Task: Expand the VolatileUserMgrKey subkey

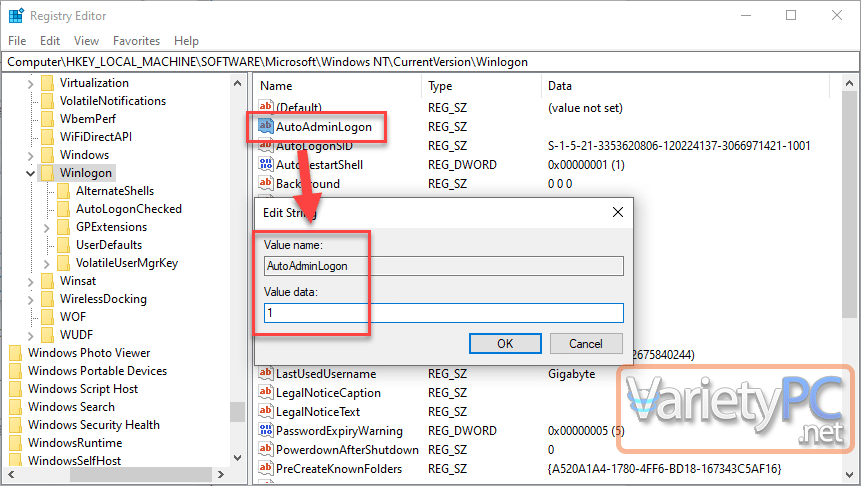Action: click(47, 264)
